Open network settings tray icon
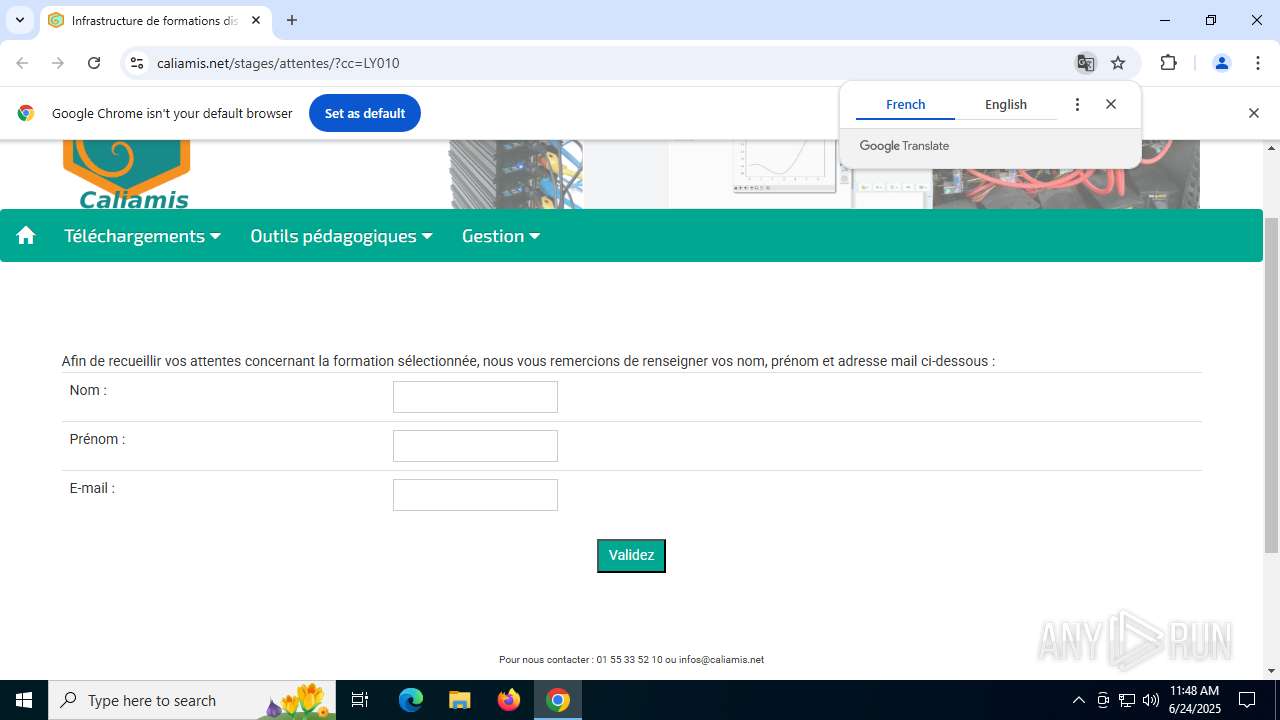This screenshot has height=720, width=1280. click(1127, 700)
